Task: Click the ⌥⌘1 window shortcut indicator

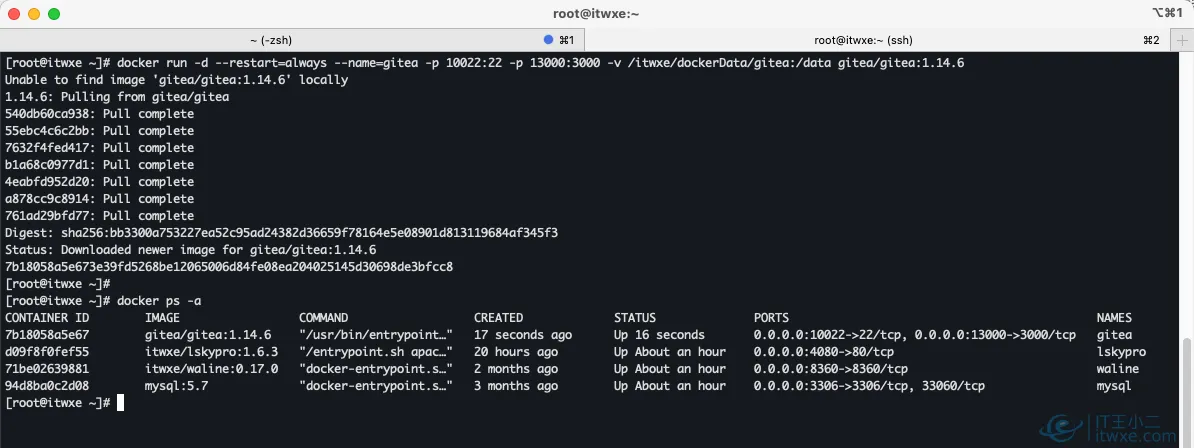Action: point(1165,13)
